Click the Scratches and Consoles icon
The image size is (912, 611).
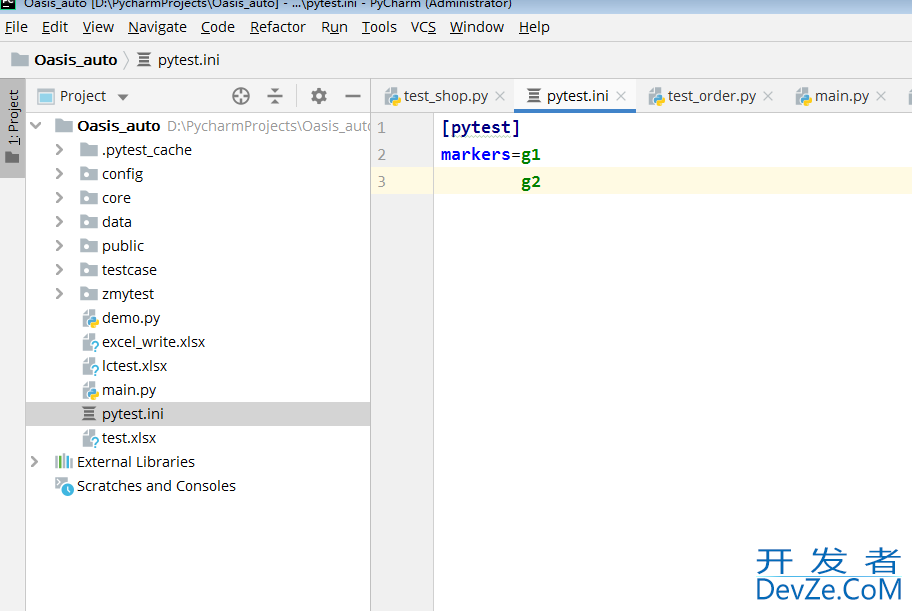coord(63,486)
